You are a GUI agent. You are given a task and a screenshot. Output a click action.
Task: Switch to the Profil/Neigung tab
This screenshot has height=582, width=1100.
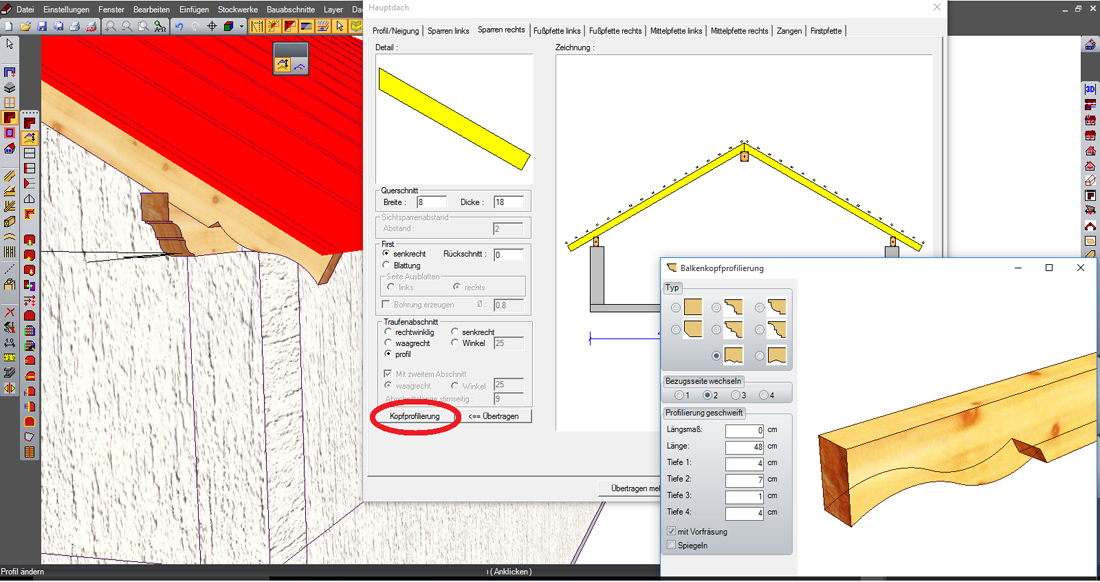click(394, 31)
